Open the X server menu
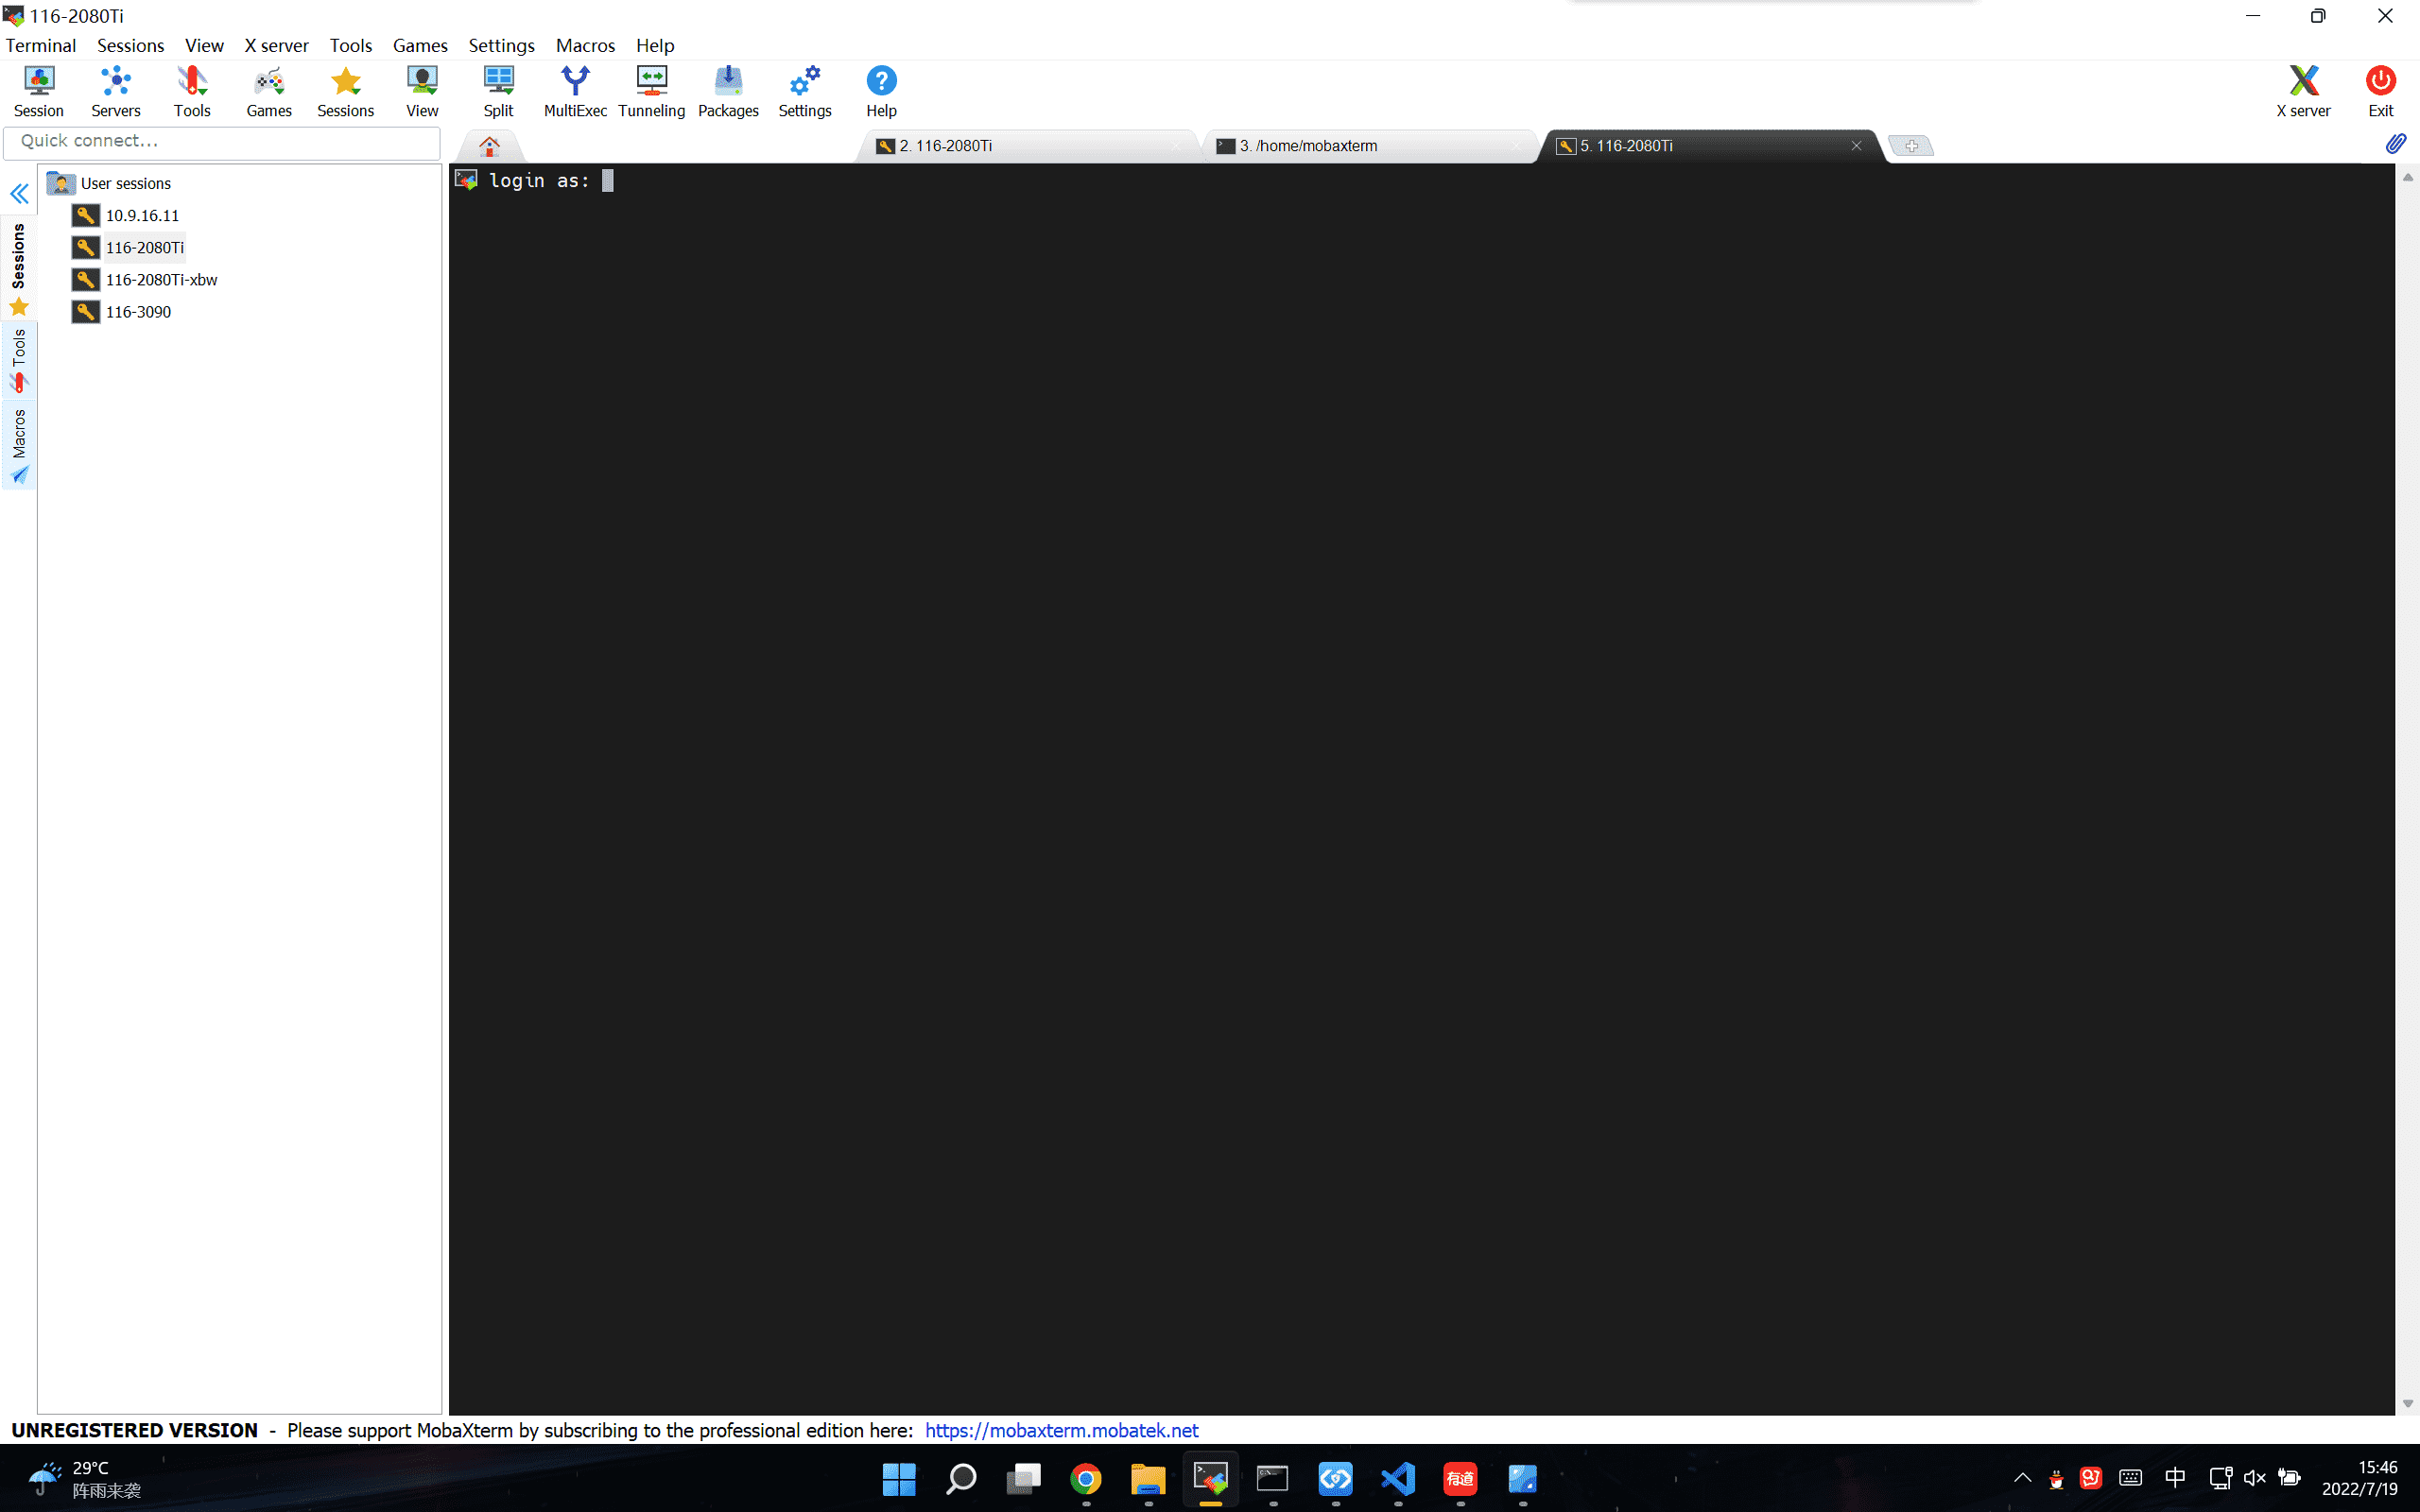The width and height of the screenshot is (2420, 1512). point(276,45)
